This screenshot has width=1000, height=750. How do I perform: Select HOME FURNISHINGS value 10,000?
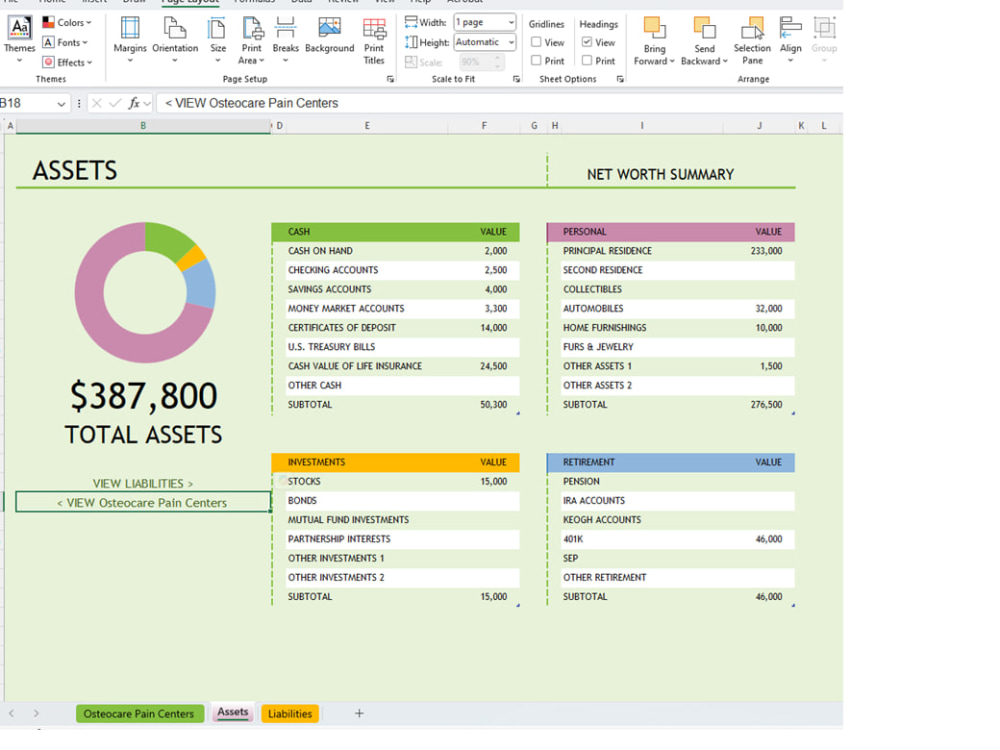point(768,328)
